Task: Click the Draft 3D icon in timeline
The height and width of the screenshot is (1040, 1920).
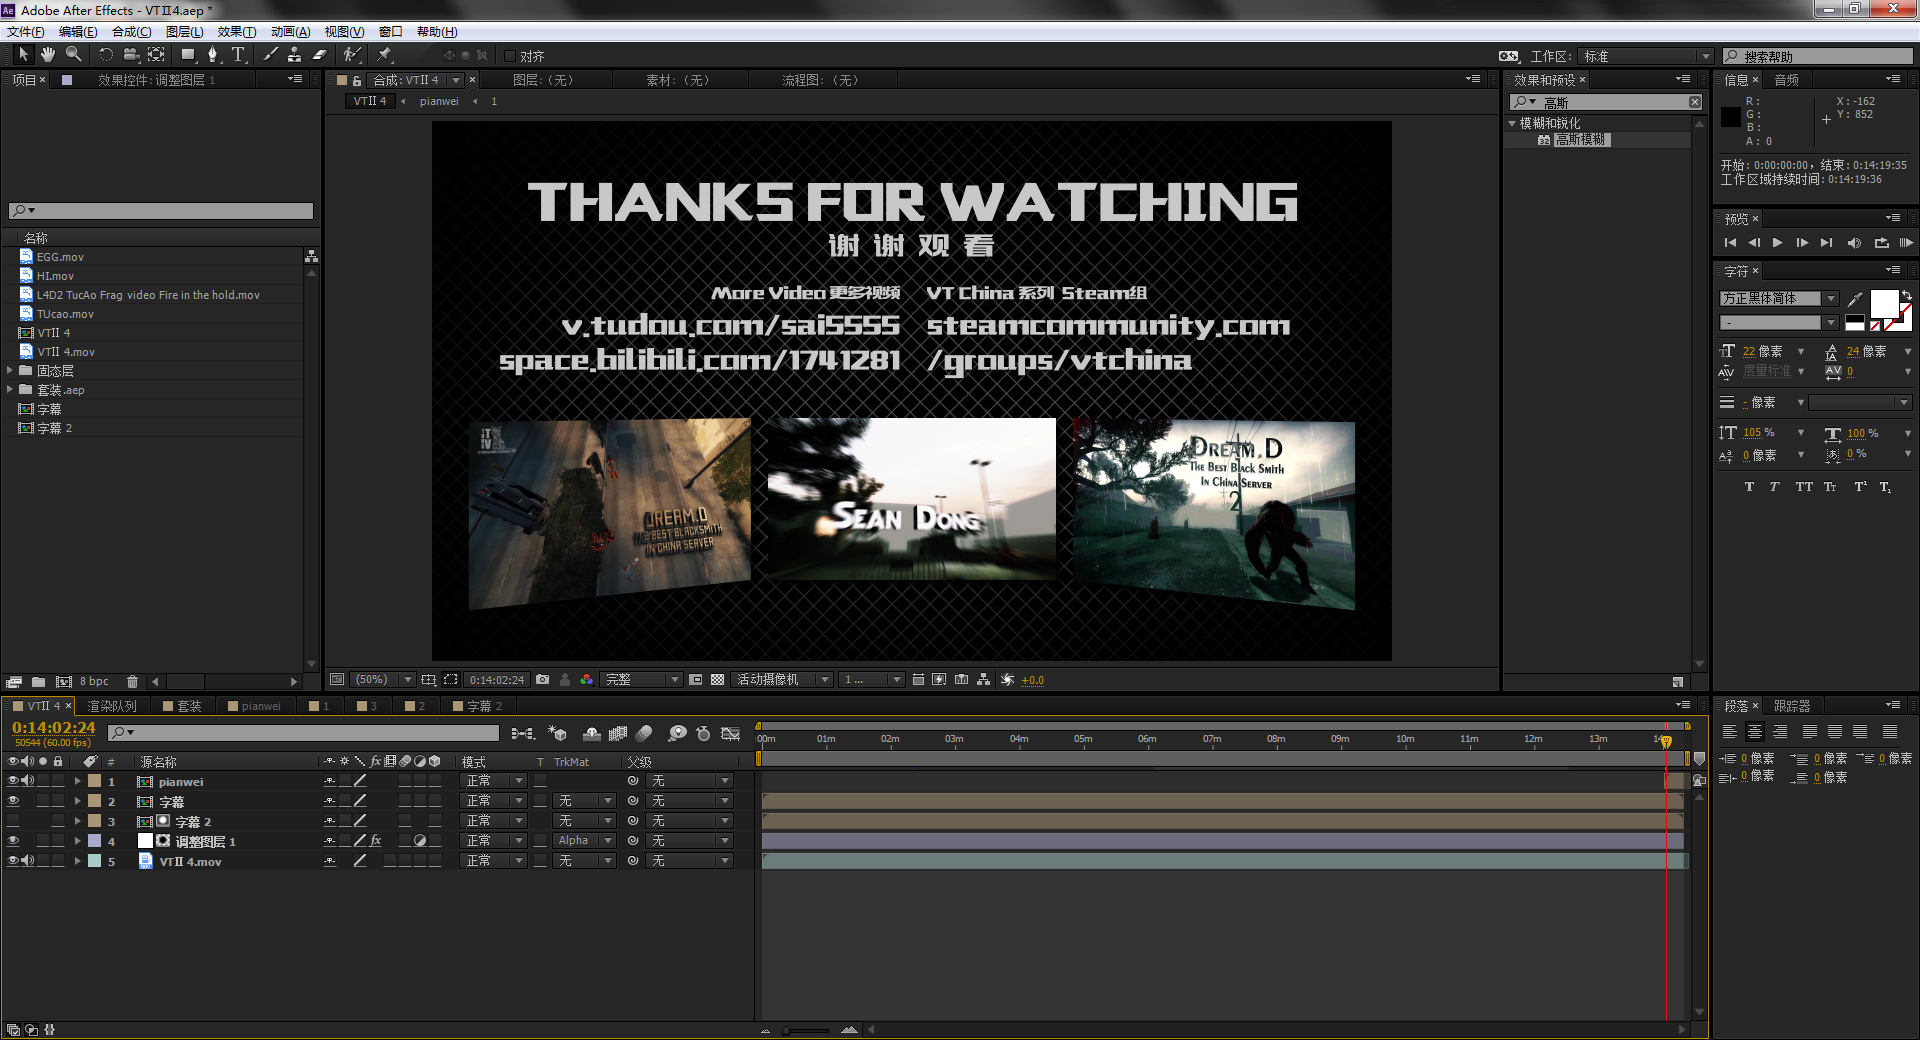Action: [558, 734]
